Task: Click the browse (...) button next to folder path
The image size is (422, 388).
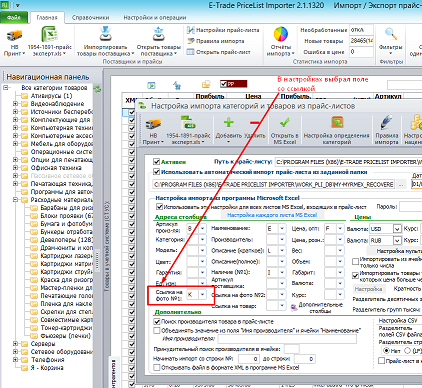Action: click(x=401, y=184)
